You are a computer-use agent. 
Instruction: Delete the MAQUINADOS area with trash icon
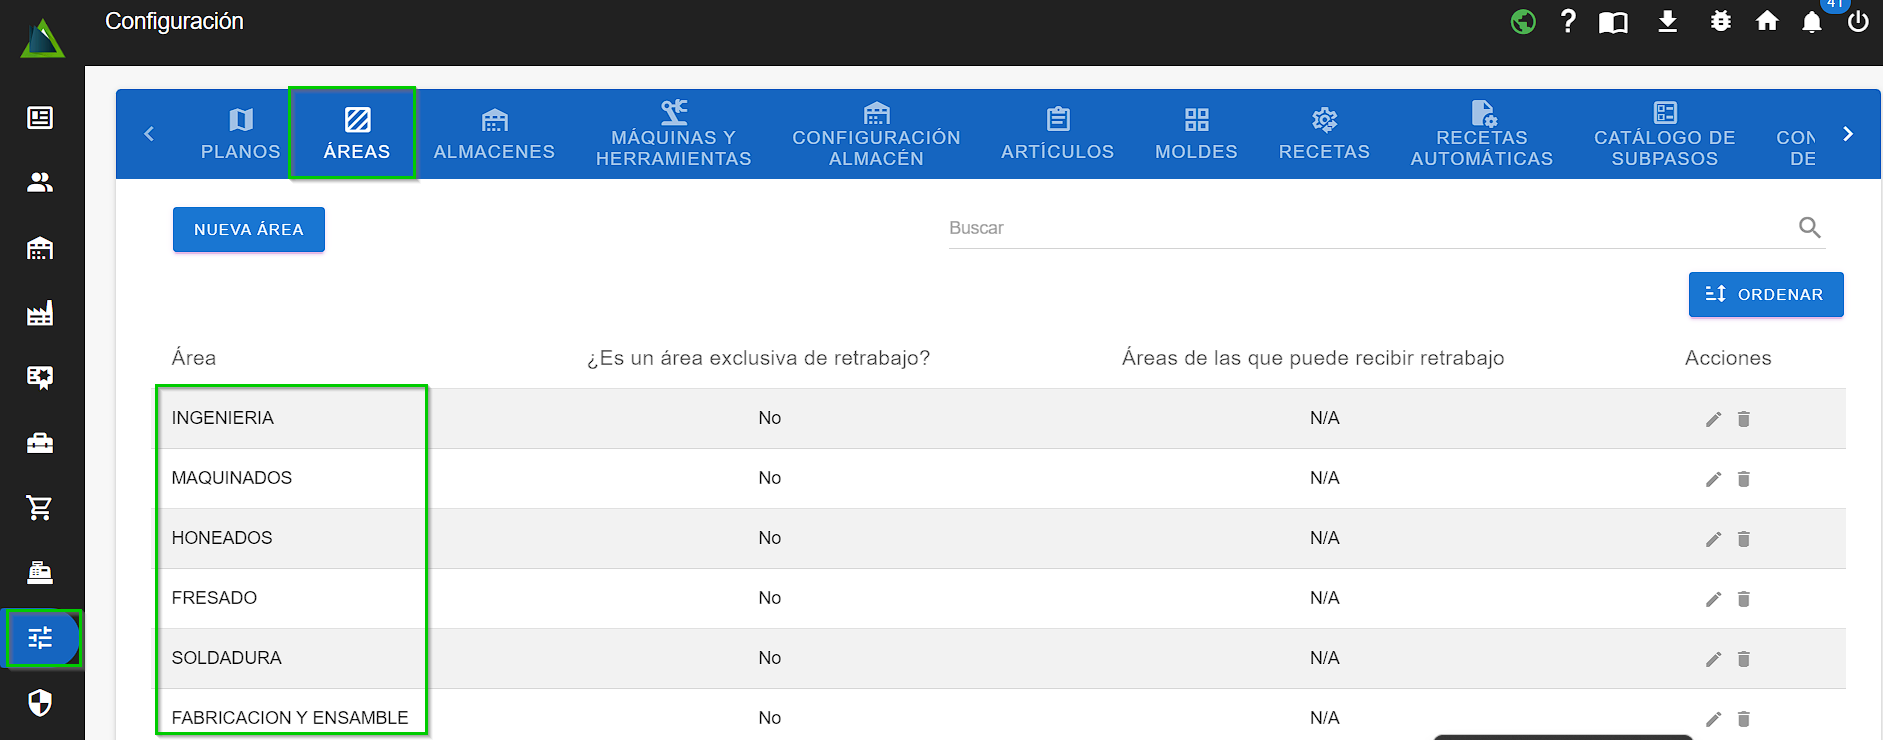[1743, 479]
